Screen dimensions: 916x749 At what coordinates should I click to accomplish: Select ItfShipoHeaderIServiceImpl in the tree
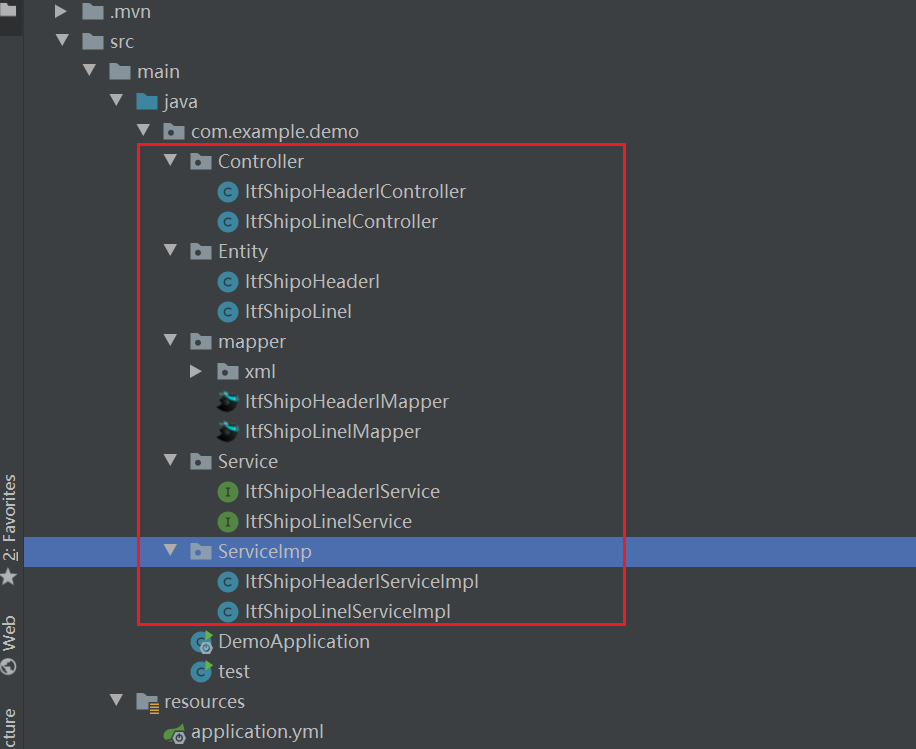tap(362, 581)
